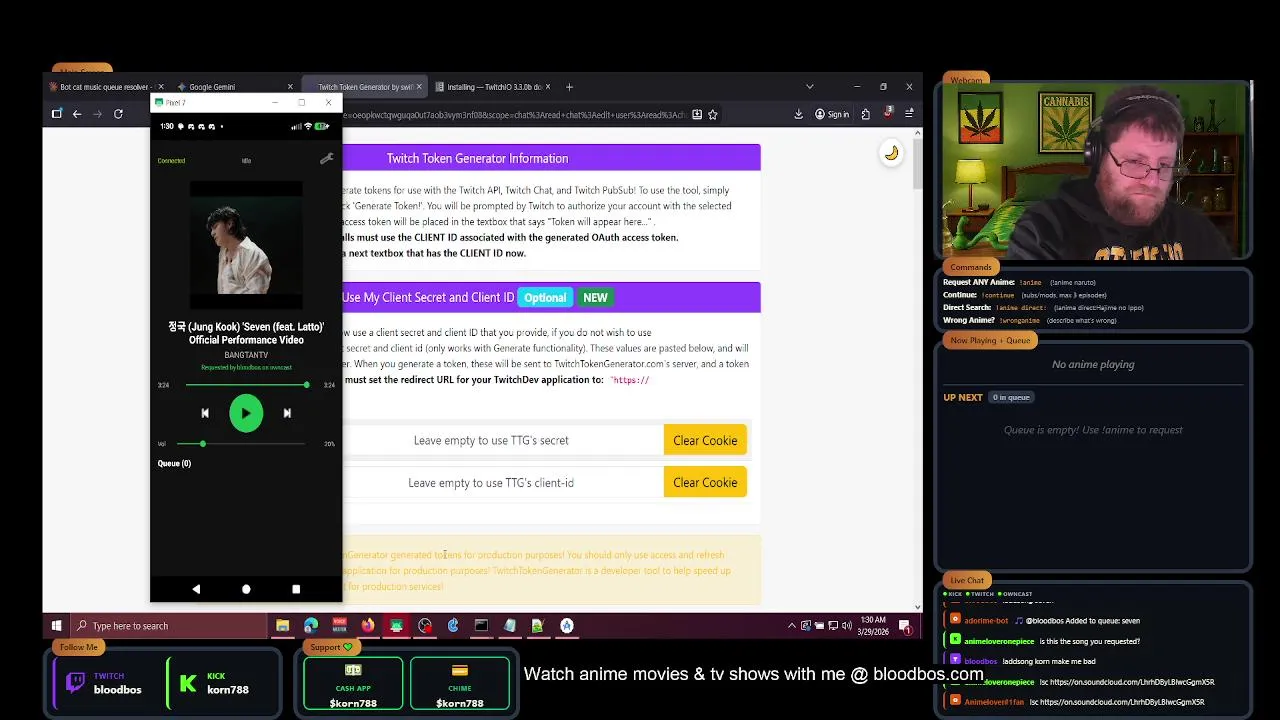The height and width of the screenshot is (720, 1280).
Task: Click the client secret input field
Action: point(503,440)
